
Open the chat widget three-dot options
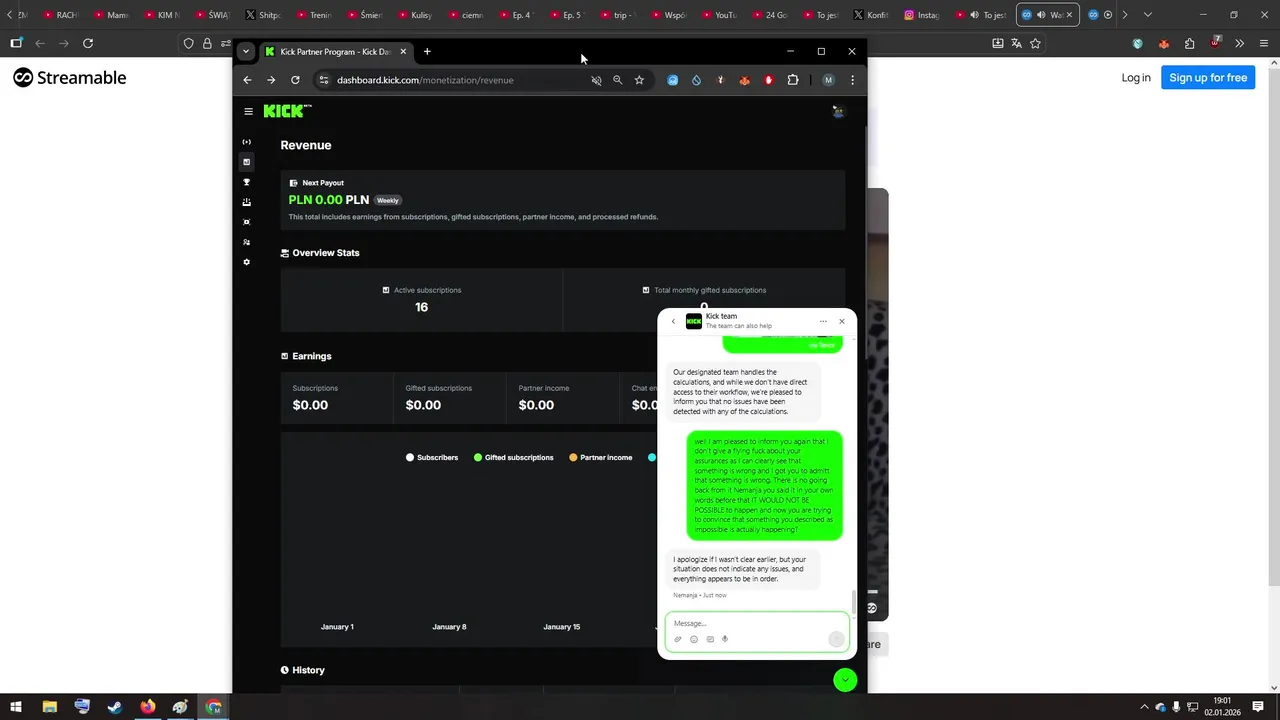[x=823, y=321]
